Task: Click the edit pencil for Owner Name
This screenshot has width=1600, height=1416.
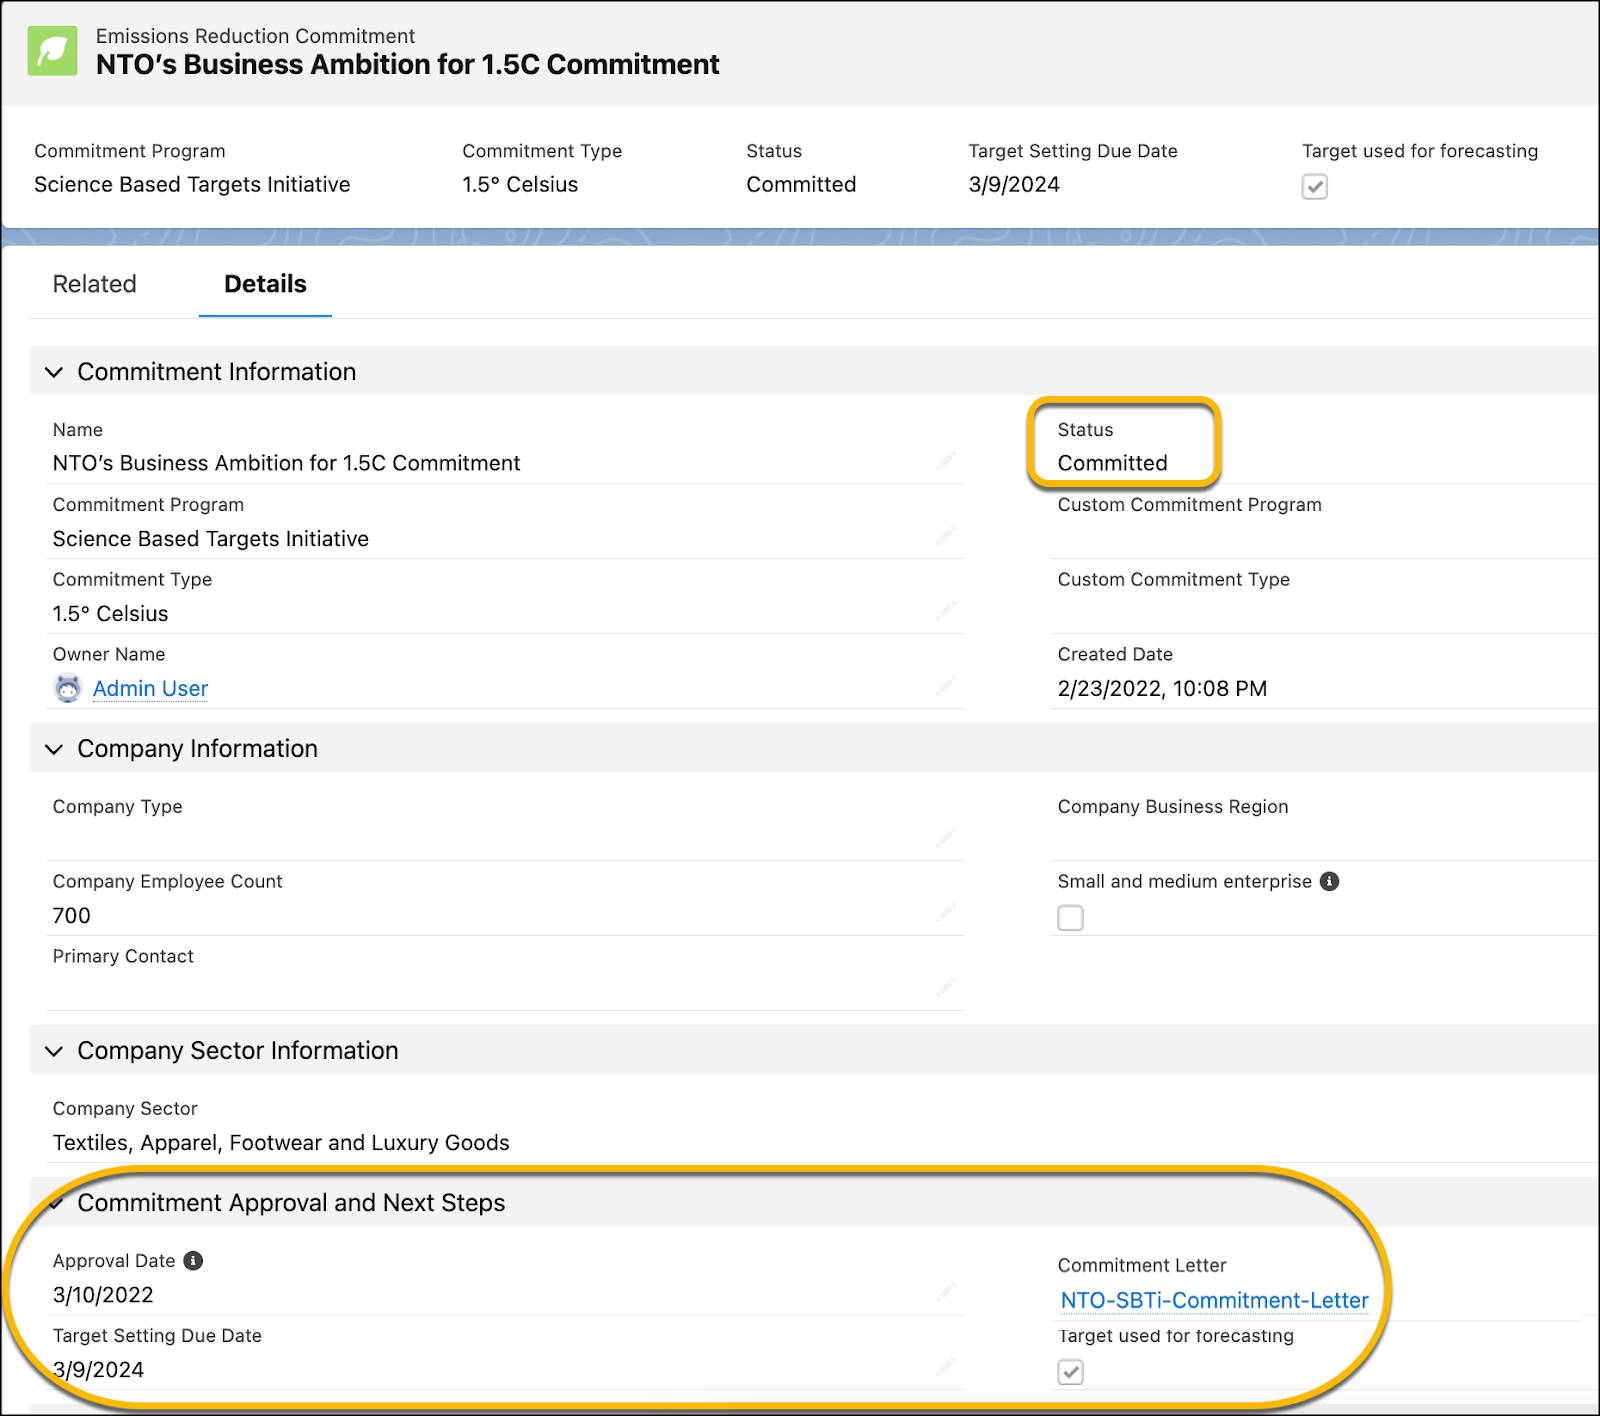Action: click(946, 686)
